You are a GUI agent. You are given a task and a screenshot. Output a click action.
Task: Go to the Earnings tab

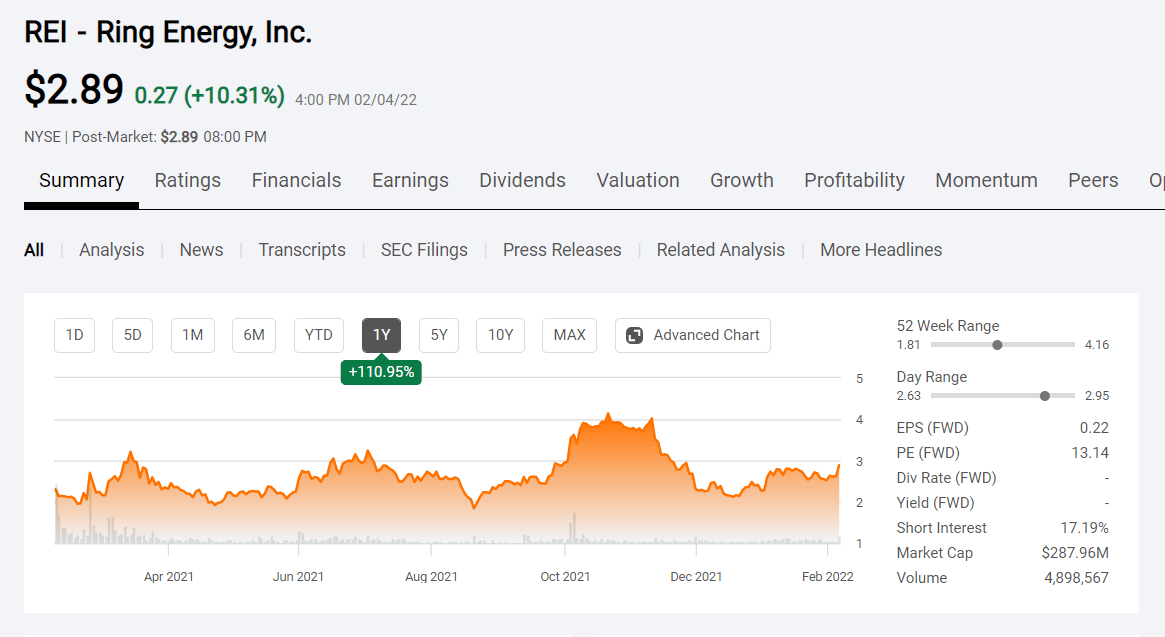410,181
